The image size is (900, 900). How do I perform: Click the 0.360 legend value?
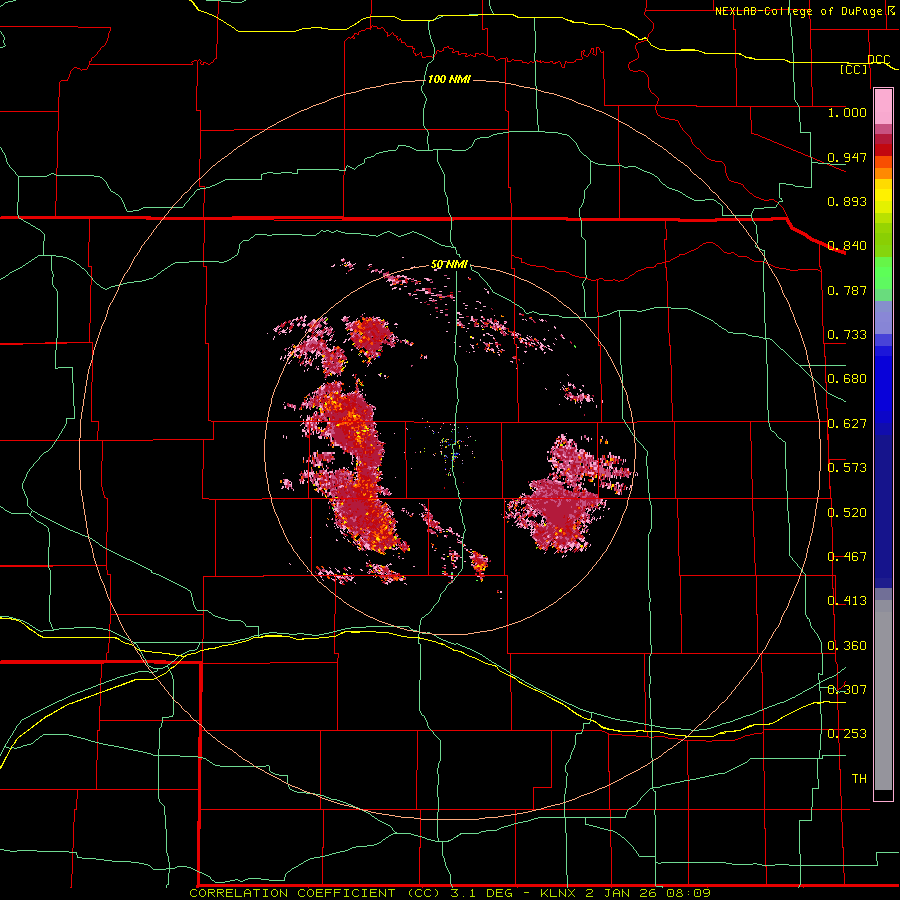[x=847, y=646]
